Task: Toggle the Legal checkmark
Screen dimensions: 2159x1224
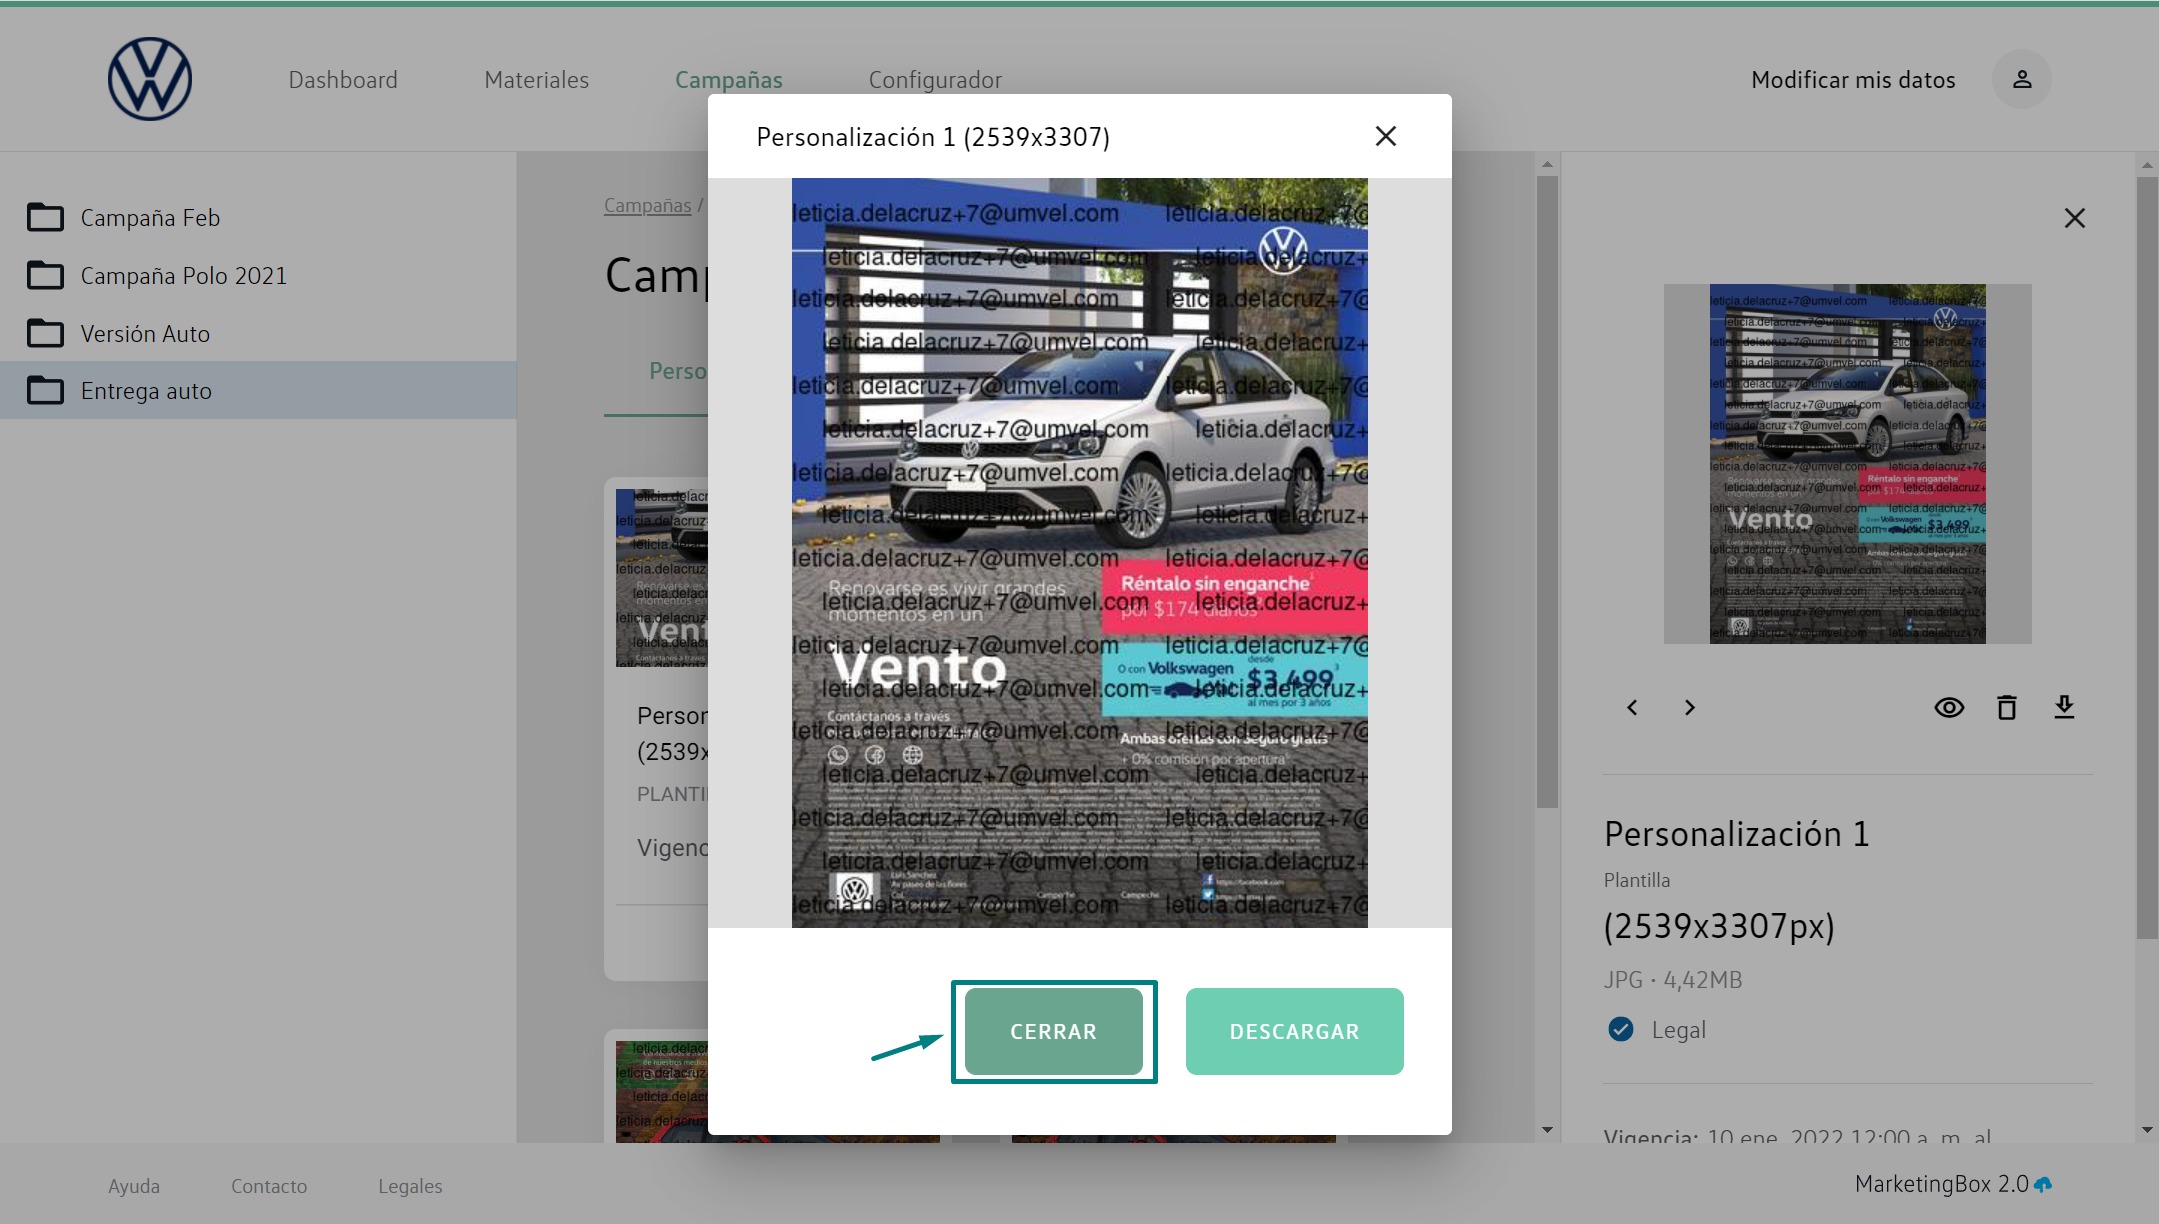Action: (1620, 1029)
